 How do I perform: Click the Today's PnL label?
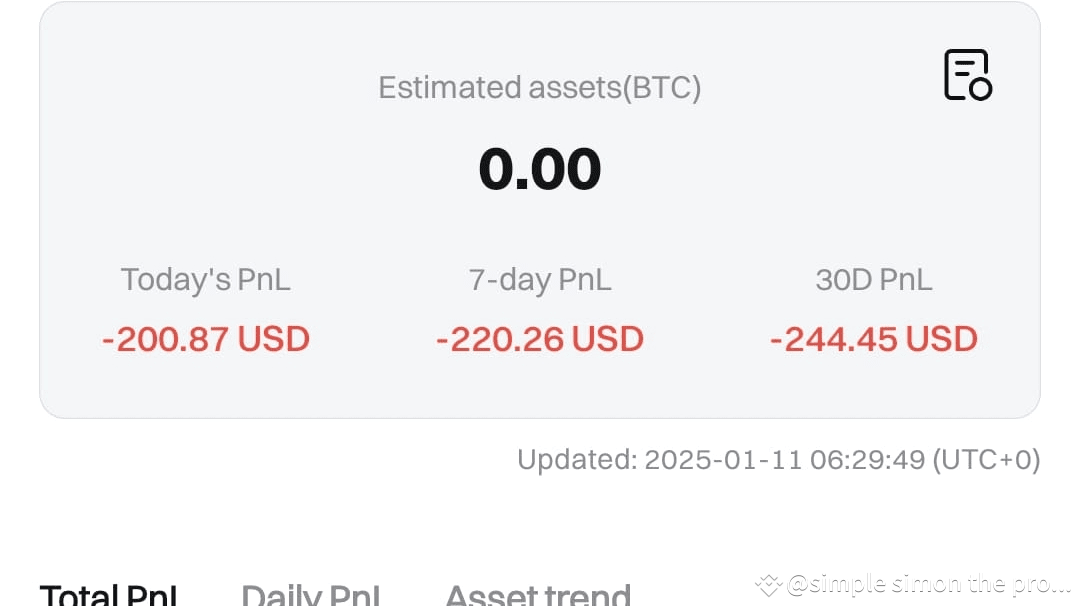tap(205, 280)
